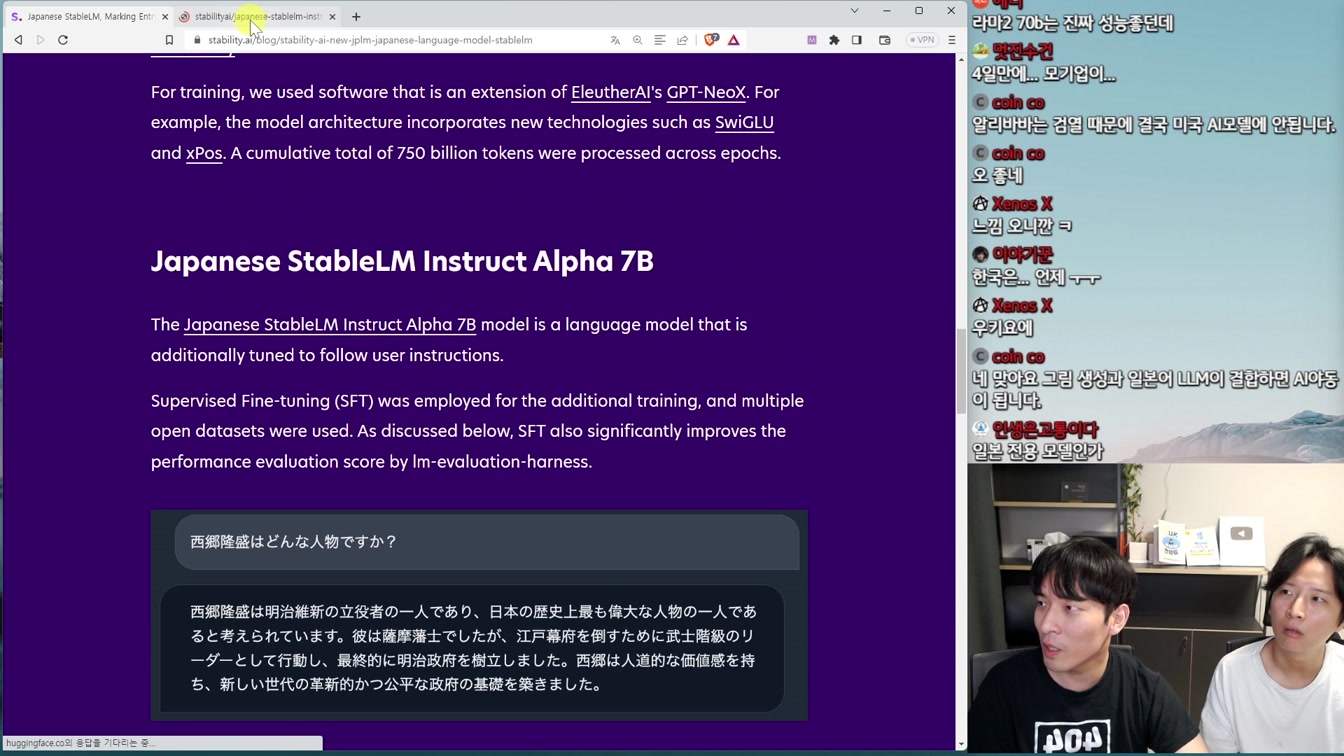This screenshot has width=1344, height=756.
Task: Click the forward navigation arrow
Action: pos(40,40)
